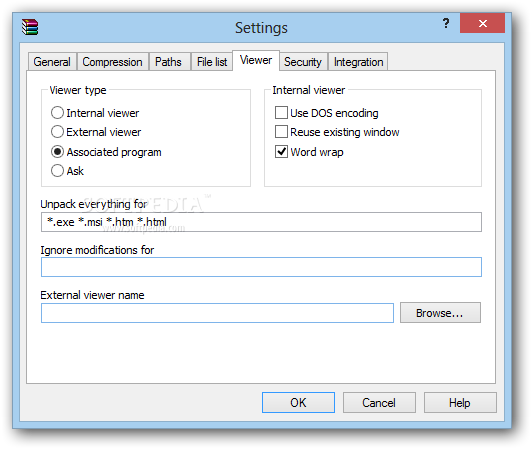This screenshot has width=532, height=449.
Task: Confirm settings with OK button
Action: 298,403
